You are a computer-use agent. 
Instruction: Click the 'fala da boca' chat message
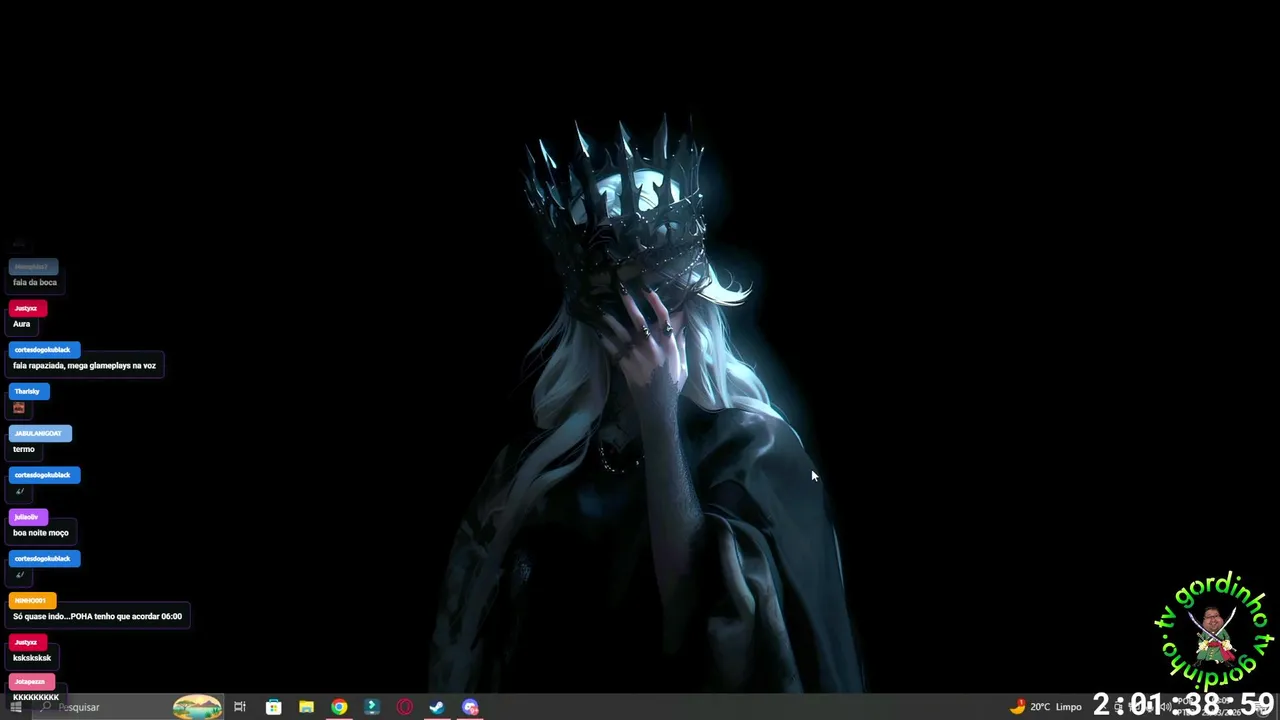(35, 282)
